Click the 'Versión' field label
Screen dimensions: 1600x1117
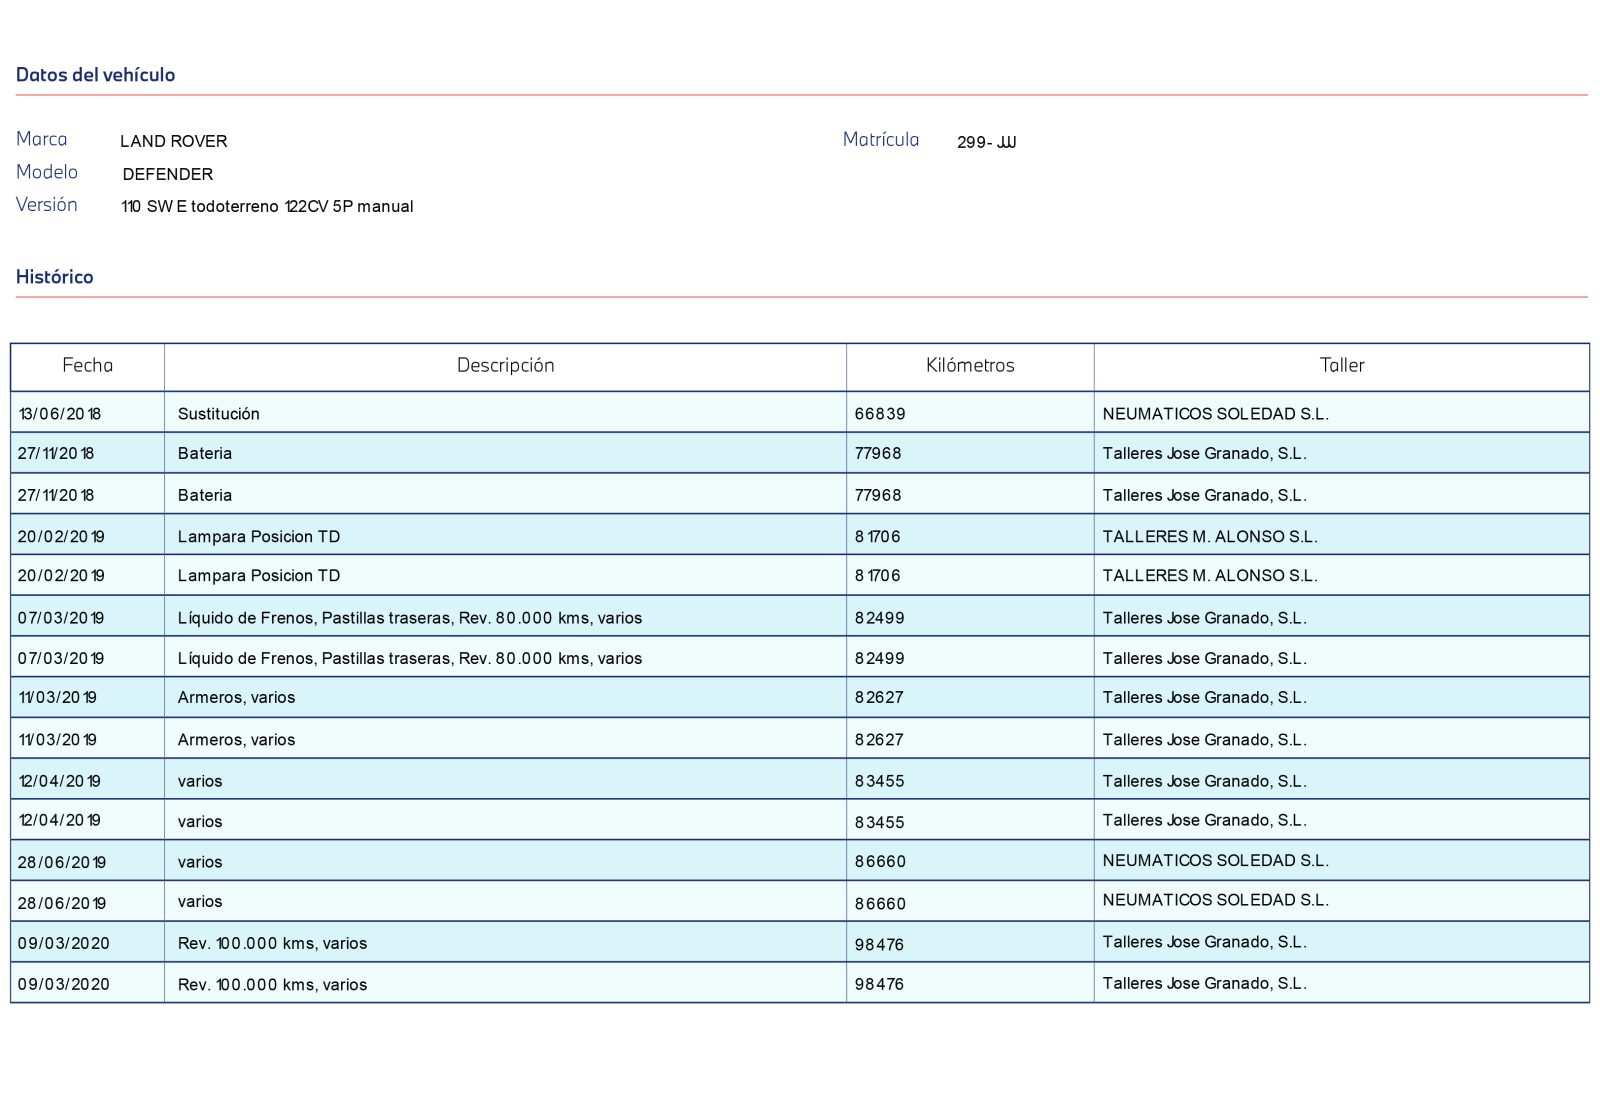pyautogui.click(x=47, y=205)
